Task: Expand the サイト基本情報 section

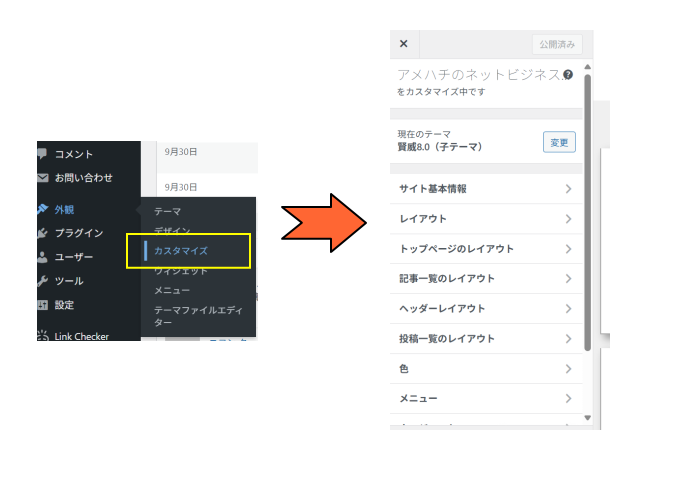Action: [485, 189]
